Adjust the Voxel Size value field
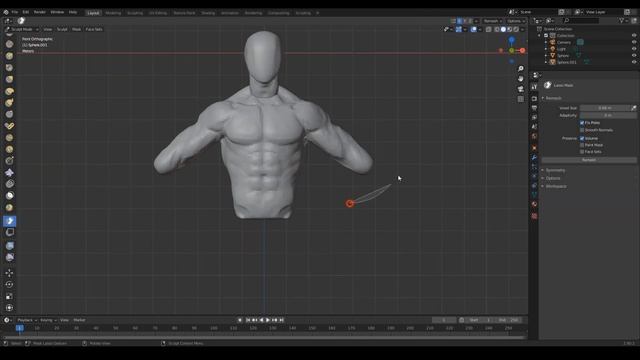Viewport: 640px width, 360px height. (x=605, y=108)
